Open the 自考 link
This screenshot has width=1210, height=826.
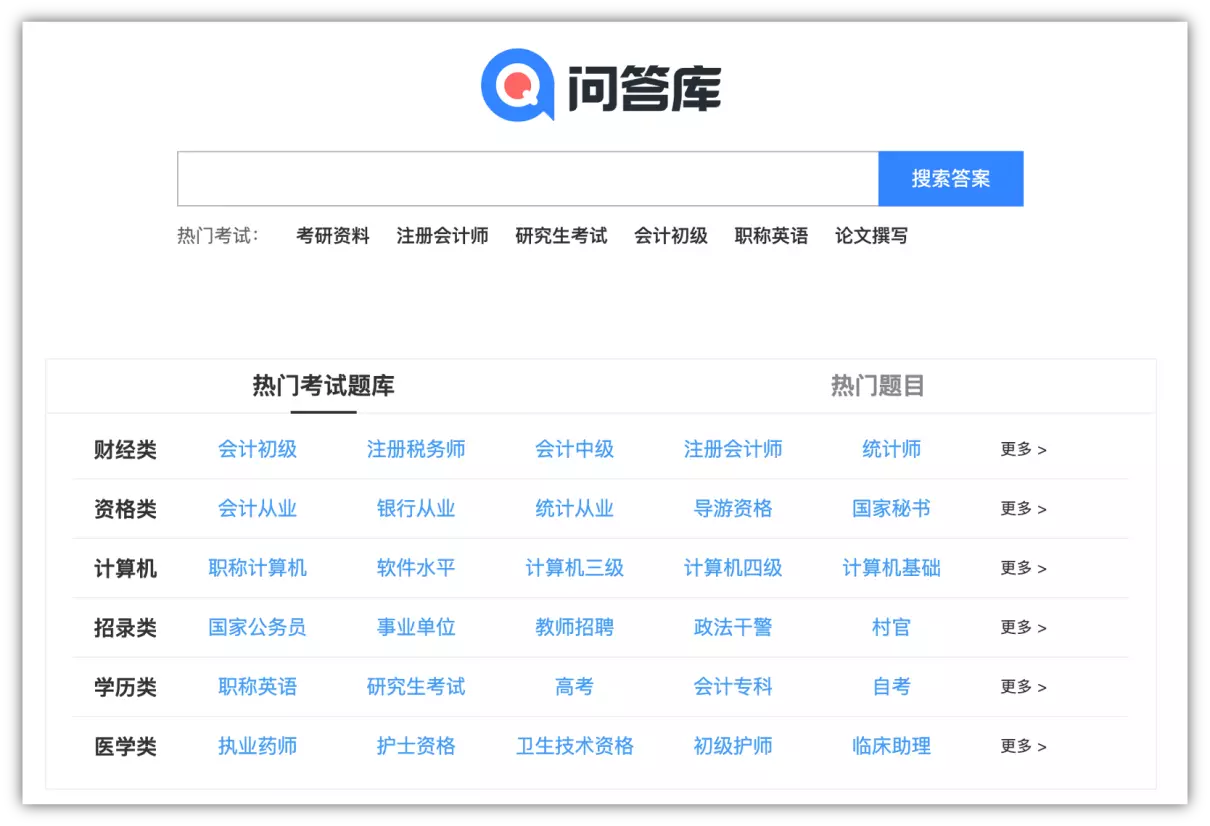[x=892, y=686]
